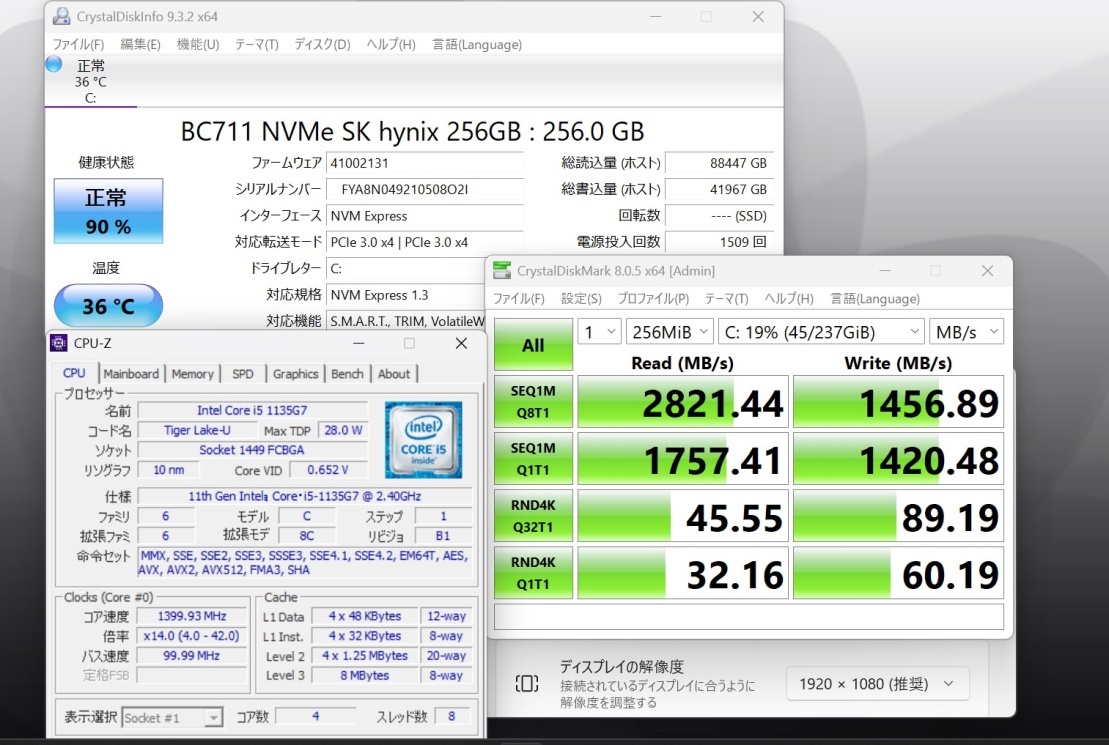Run all benchmarks with the All button
This screenshot has height=745, width=1109.
coord(533,345)
